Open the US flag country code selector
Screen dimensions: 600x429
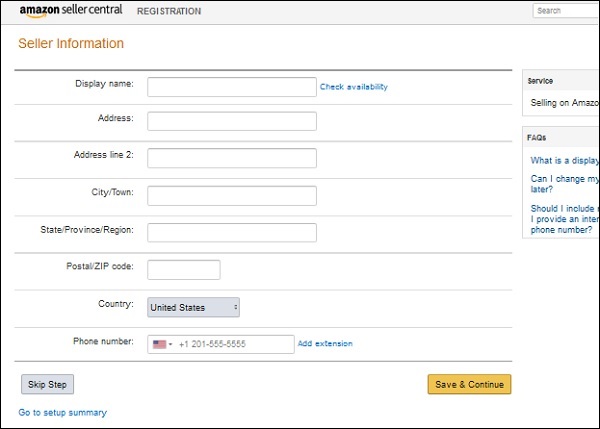(x=162, y=344)
